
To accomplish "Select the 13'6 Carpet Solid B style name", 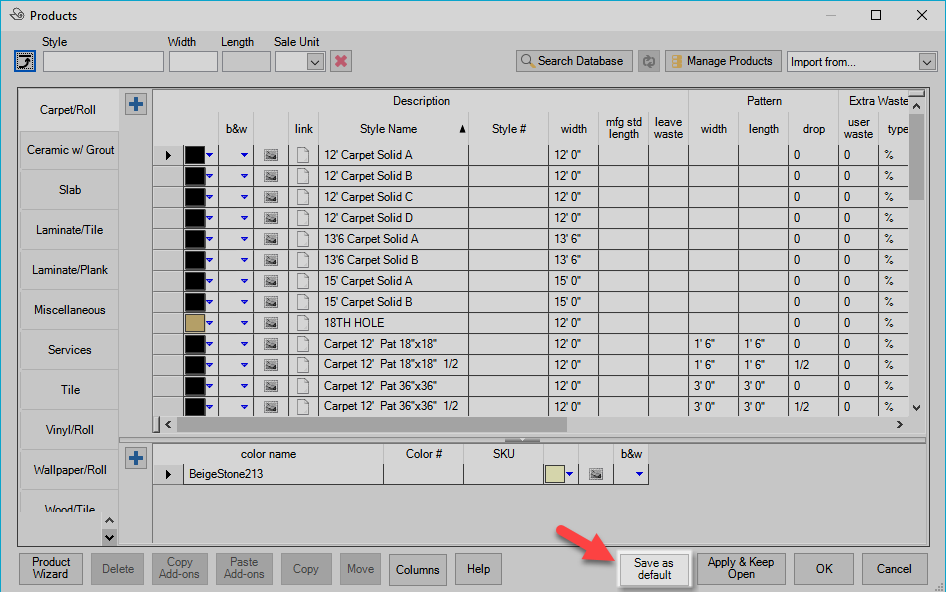I will 371,260.
